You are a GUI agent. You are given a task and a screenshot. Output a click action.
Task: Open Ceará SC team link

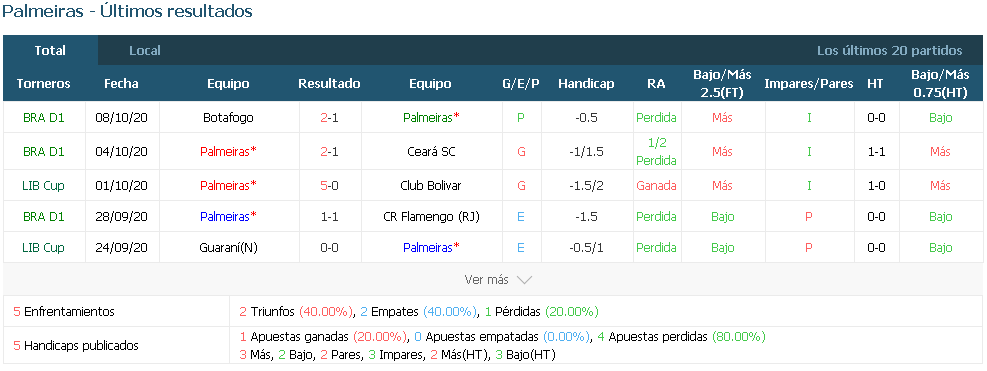[x=431, y=152]
